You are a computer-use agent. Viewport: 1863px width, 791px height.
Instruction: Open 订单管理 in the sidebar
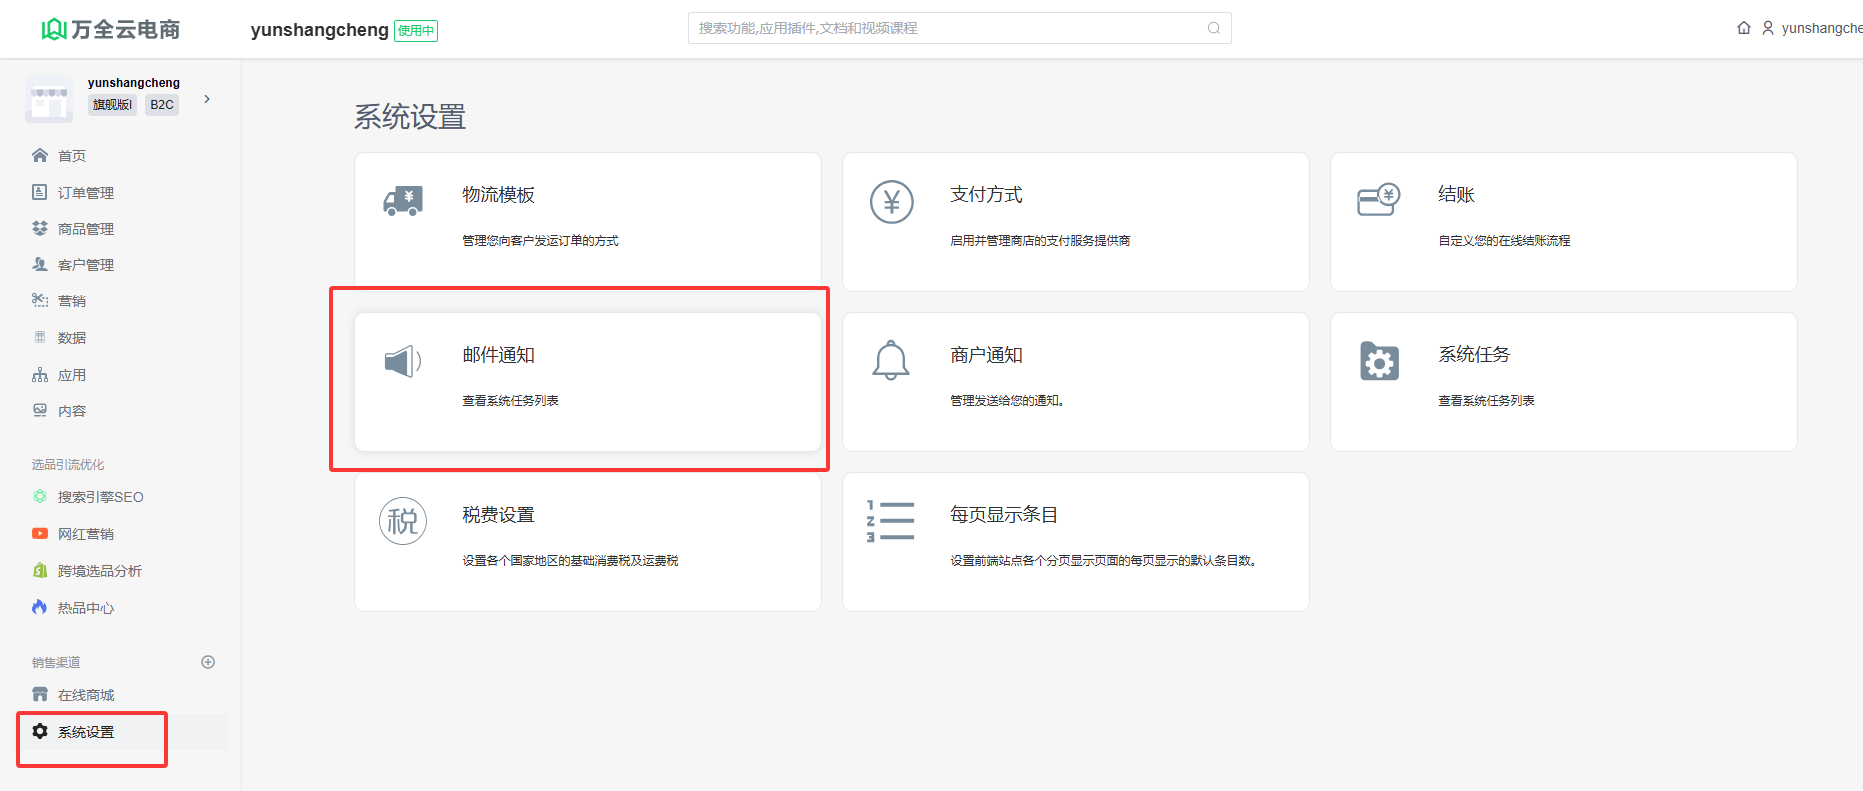coord(85,193)
